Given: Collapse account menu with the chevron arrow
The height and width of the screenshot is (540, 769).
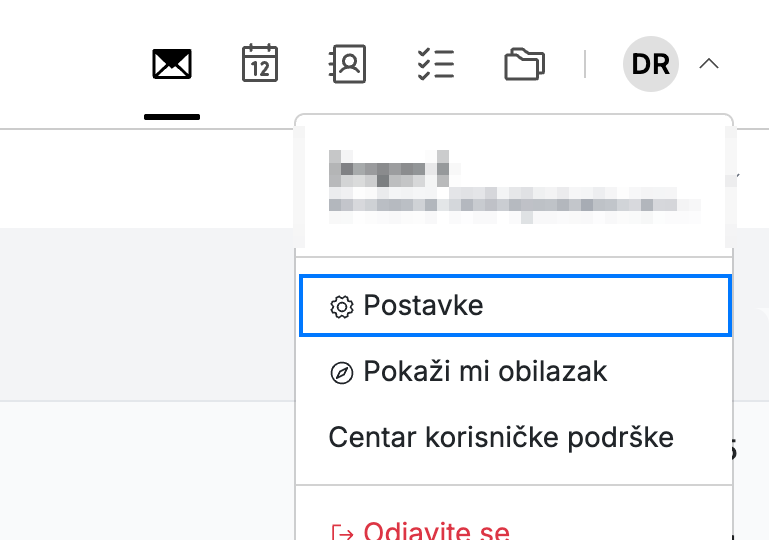Looking at the screenshot, I should (x=709, y=64).
